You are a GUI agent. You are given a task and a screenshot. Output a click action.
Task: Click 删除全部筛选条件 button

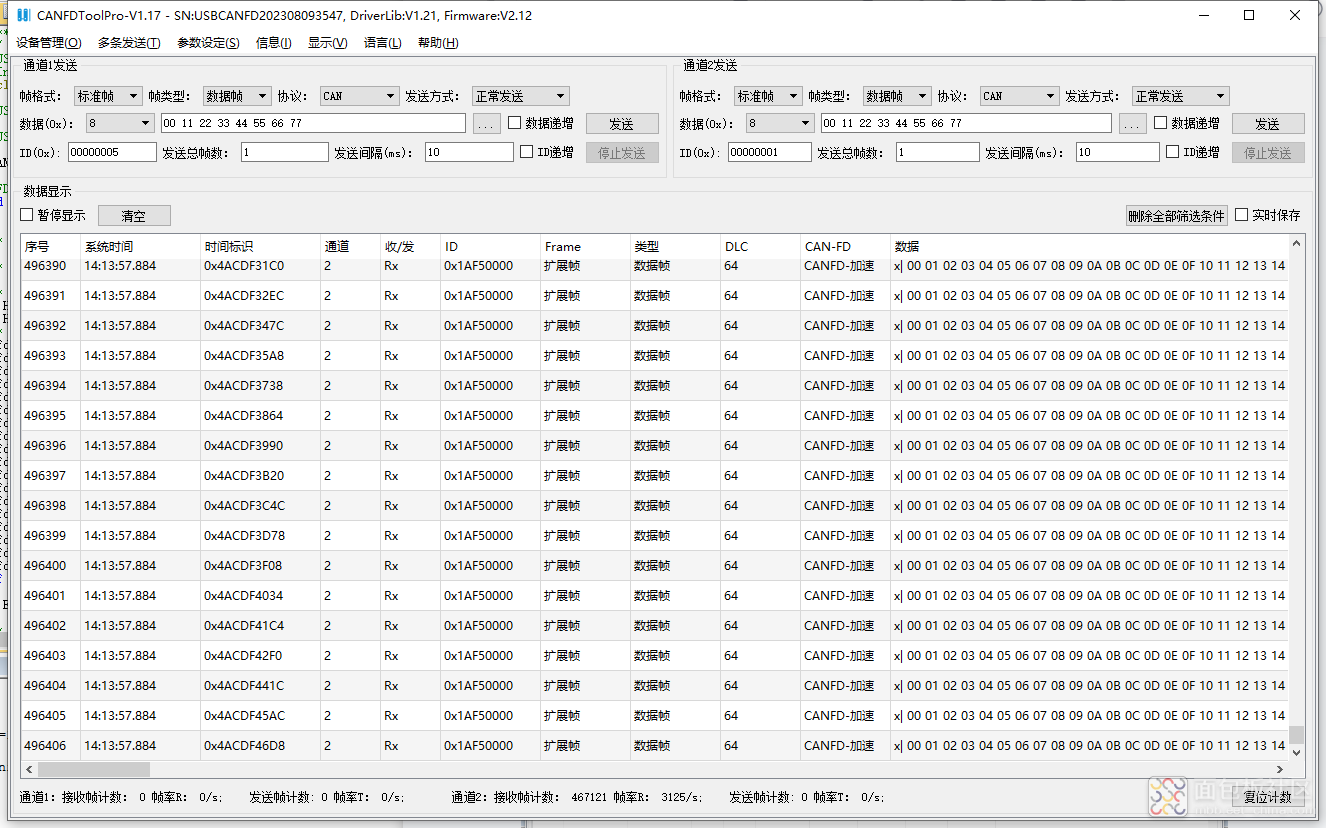(x=1176, y=216)
